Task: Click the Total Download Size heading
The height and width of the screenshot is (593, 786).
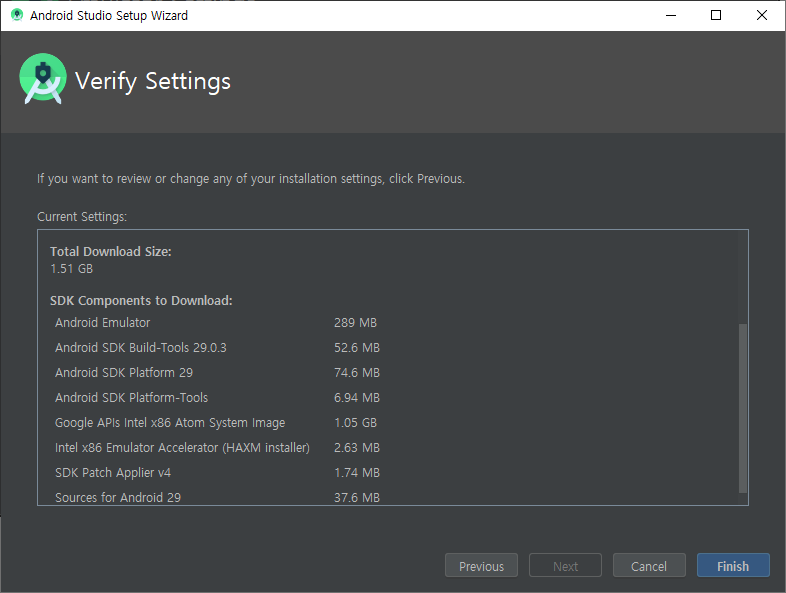Action: pos(110,252)
